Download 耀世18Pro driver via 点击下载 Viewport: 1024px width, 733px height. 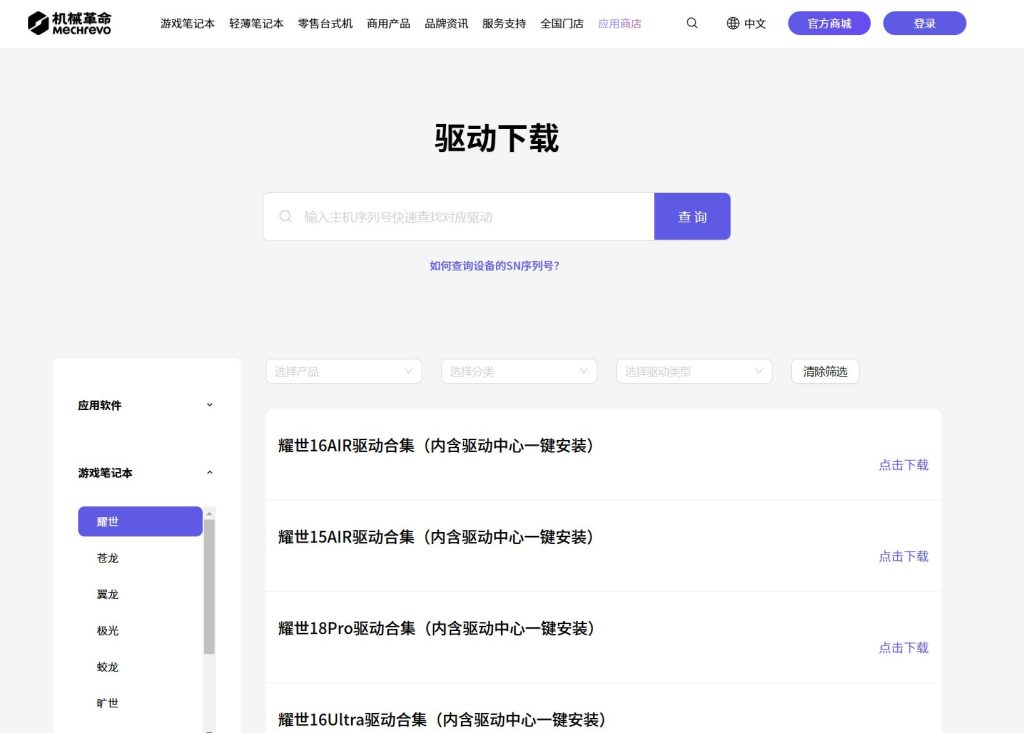coord(903,647)
